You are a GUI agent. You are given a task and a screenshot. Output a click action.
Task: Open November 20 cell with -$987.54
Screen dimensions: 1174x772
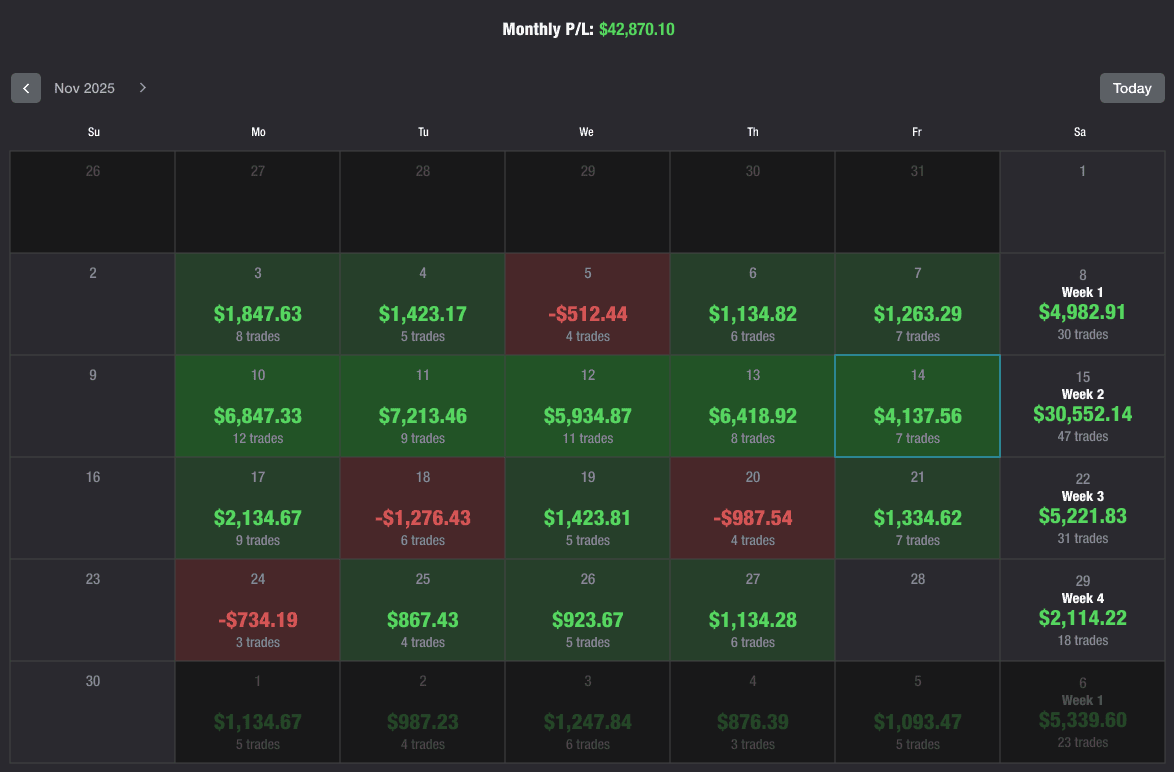click(752, 508)
